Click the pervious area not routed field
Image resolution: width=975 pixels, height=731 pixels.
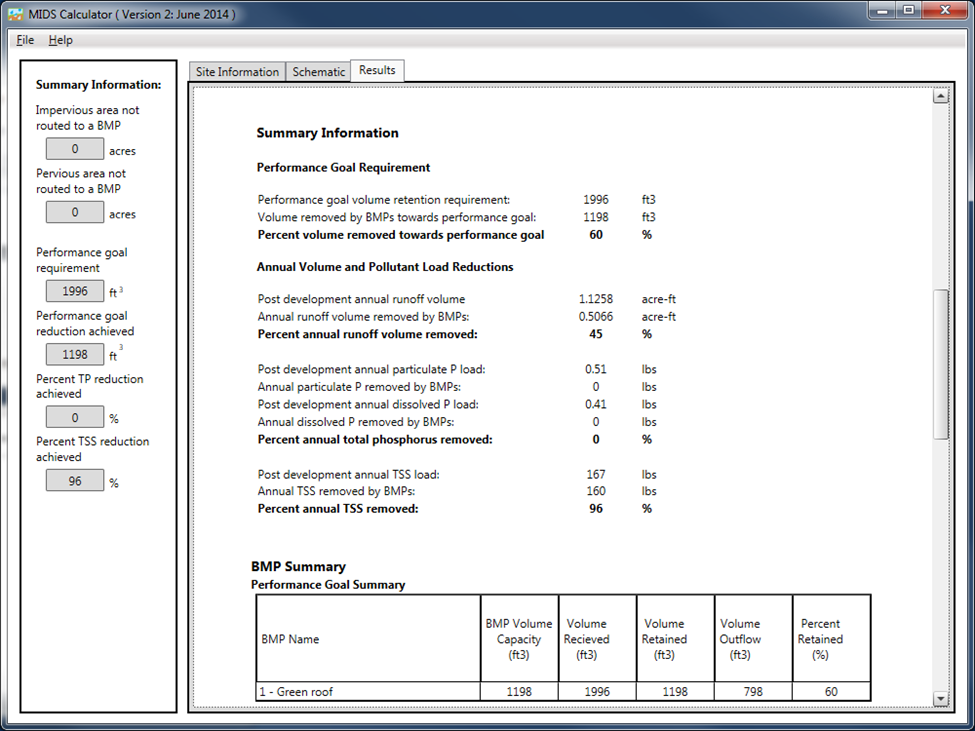click(x=75, y=213)
